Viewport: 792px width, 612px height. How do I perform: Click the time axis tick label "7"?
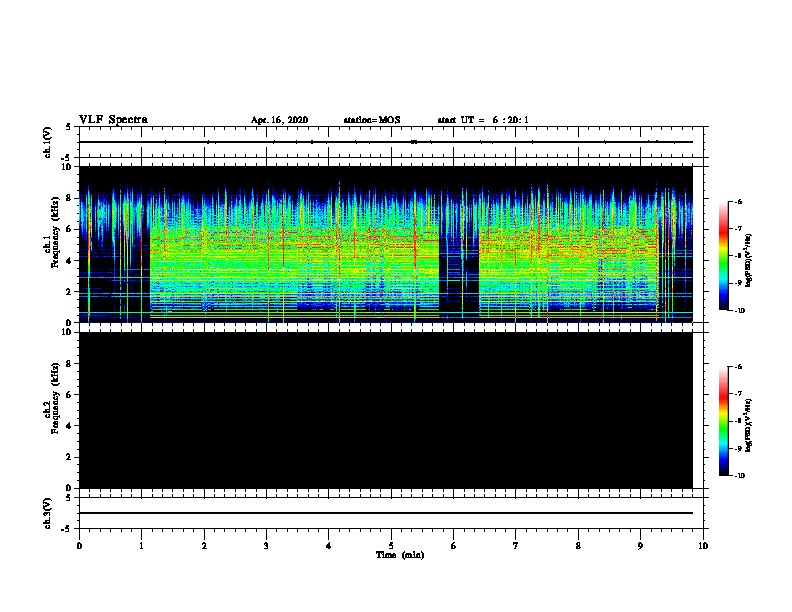coord(516,546)
